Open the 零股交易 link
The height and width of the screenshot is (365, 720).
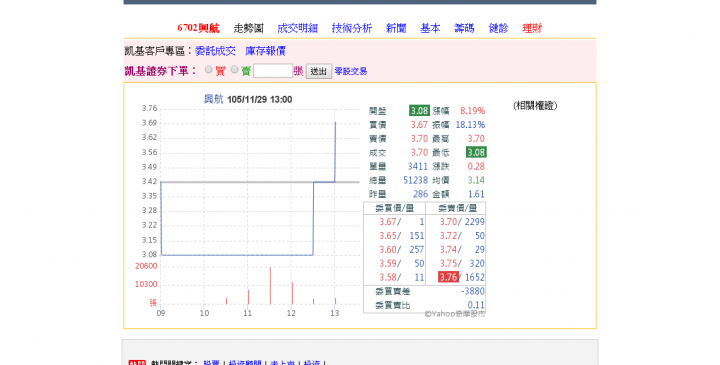[351, 71]
